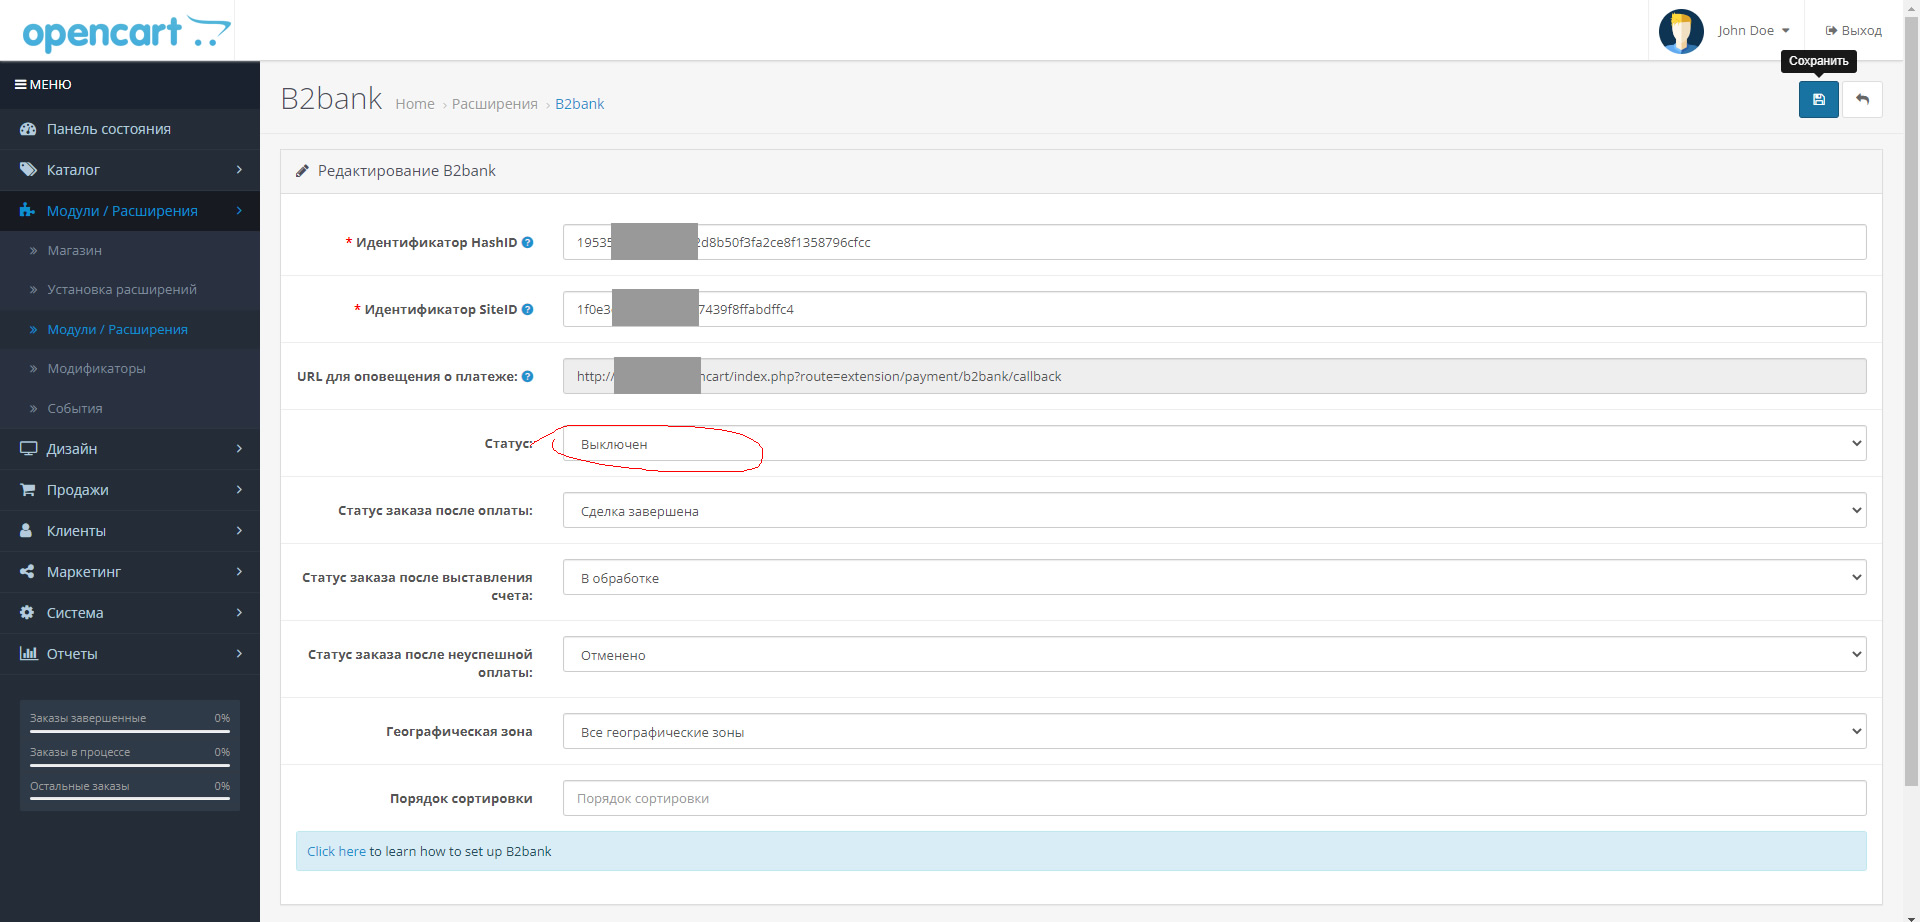Open the Статус dropdown showing Выключен

tap(1214, 444)
